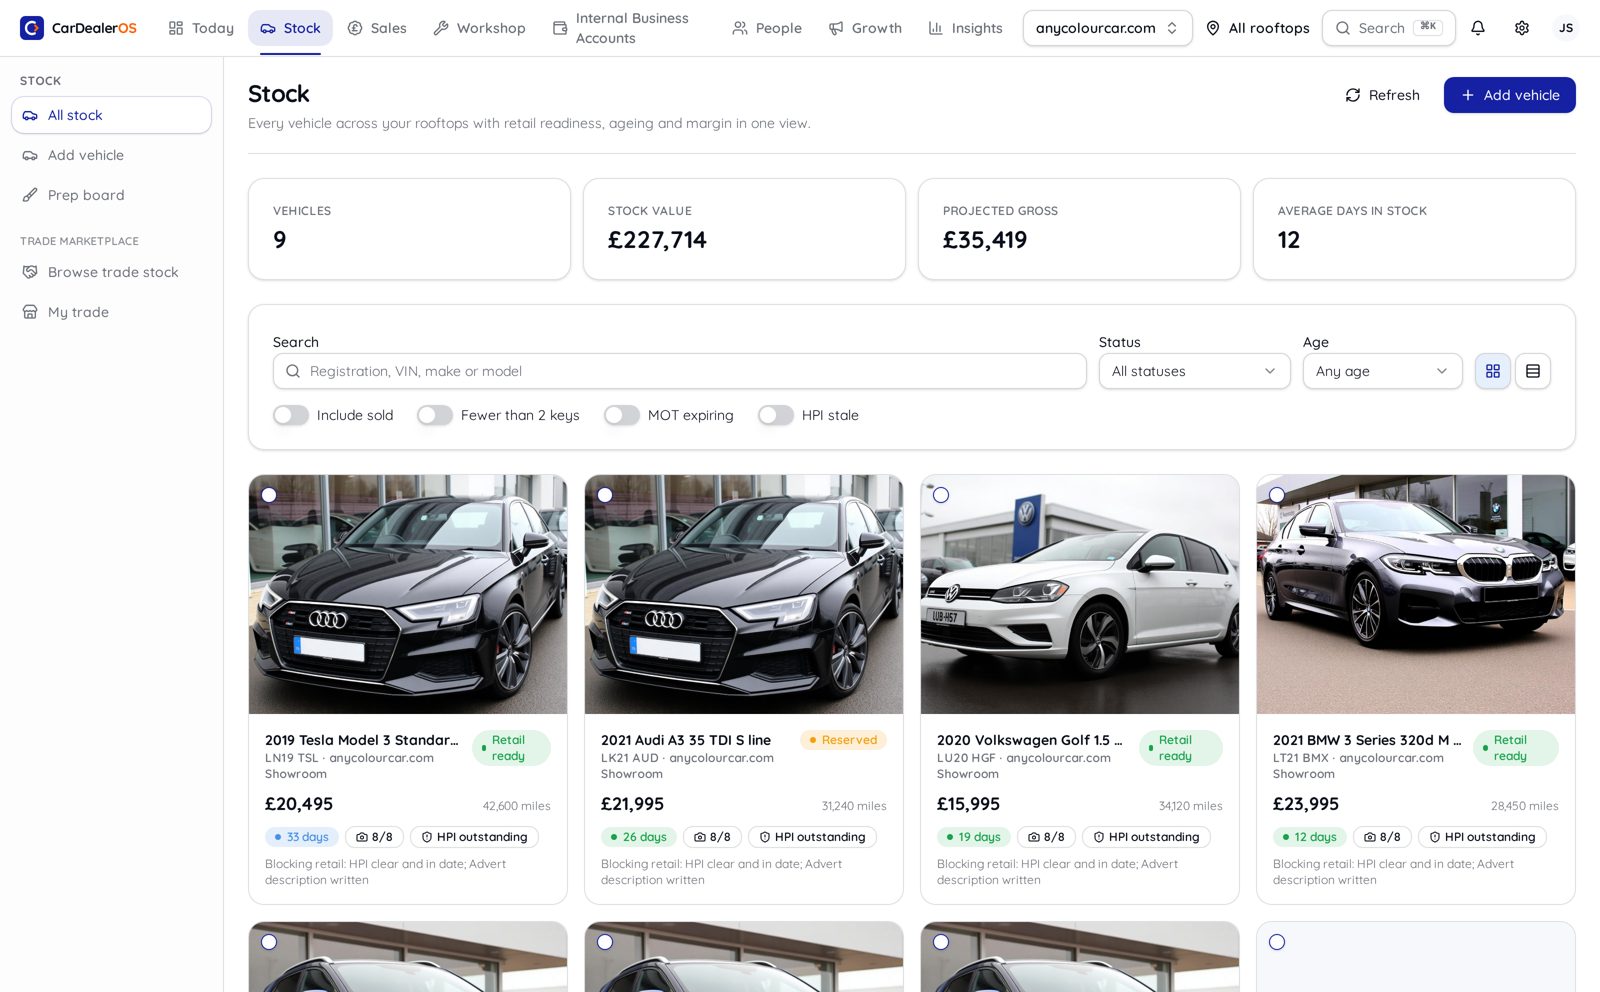This screenshot has height=992, width=1600.
Task: Open the 2020 Volkswagen Golf 1.5 title
Action: coord(1030,740)
